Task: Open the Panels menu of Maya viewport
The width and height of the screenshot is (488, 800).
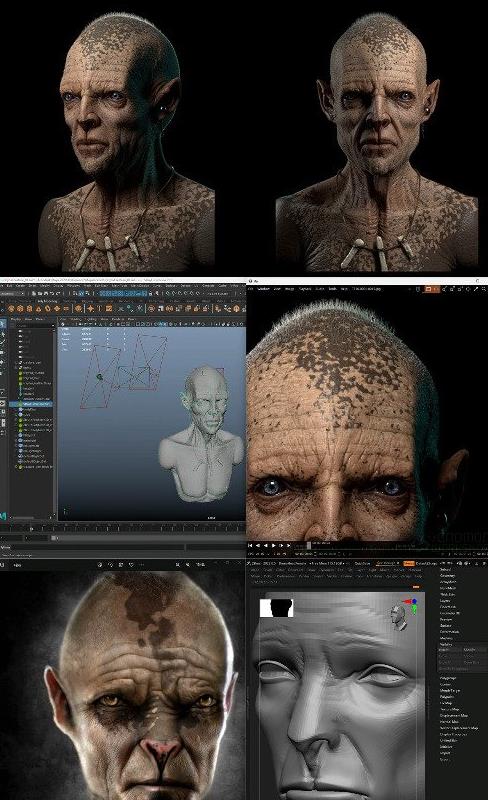Action: click(131, 319)
